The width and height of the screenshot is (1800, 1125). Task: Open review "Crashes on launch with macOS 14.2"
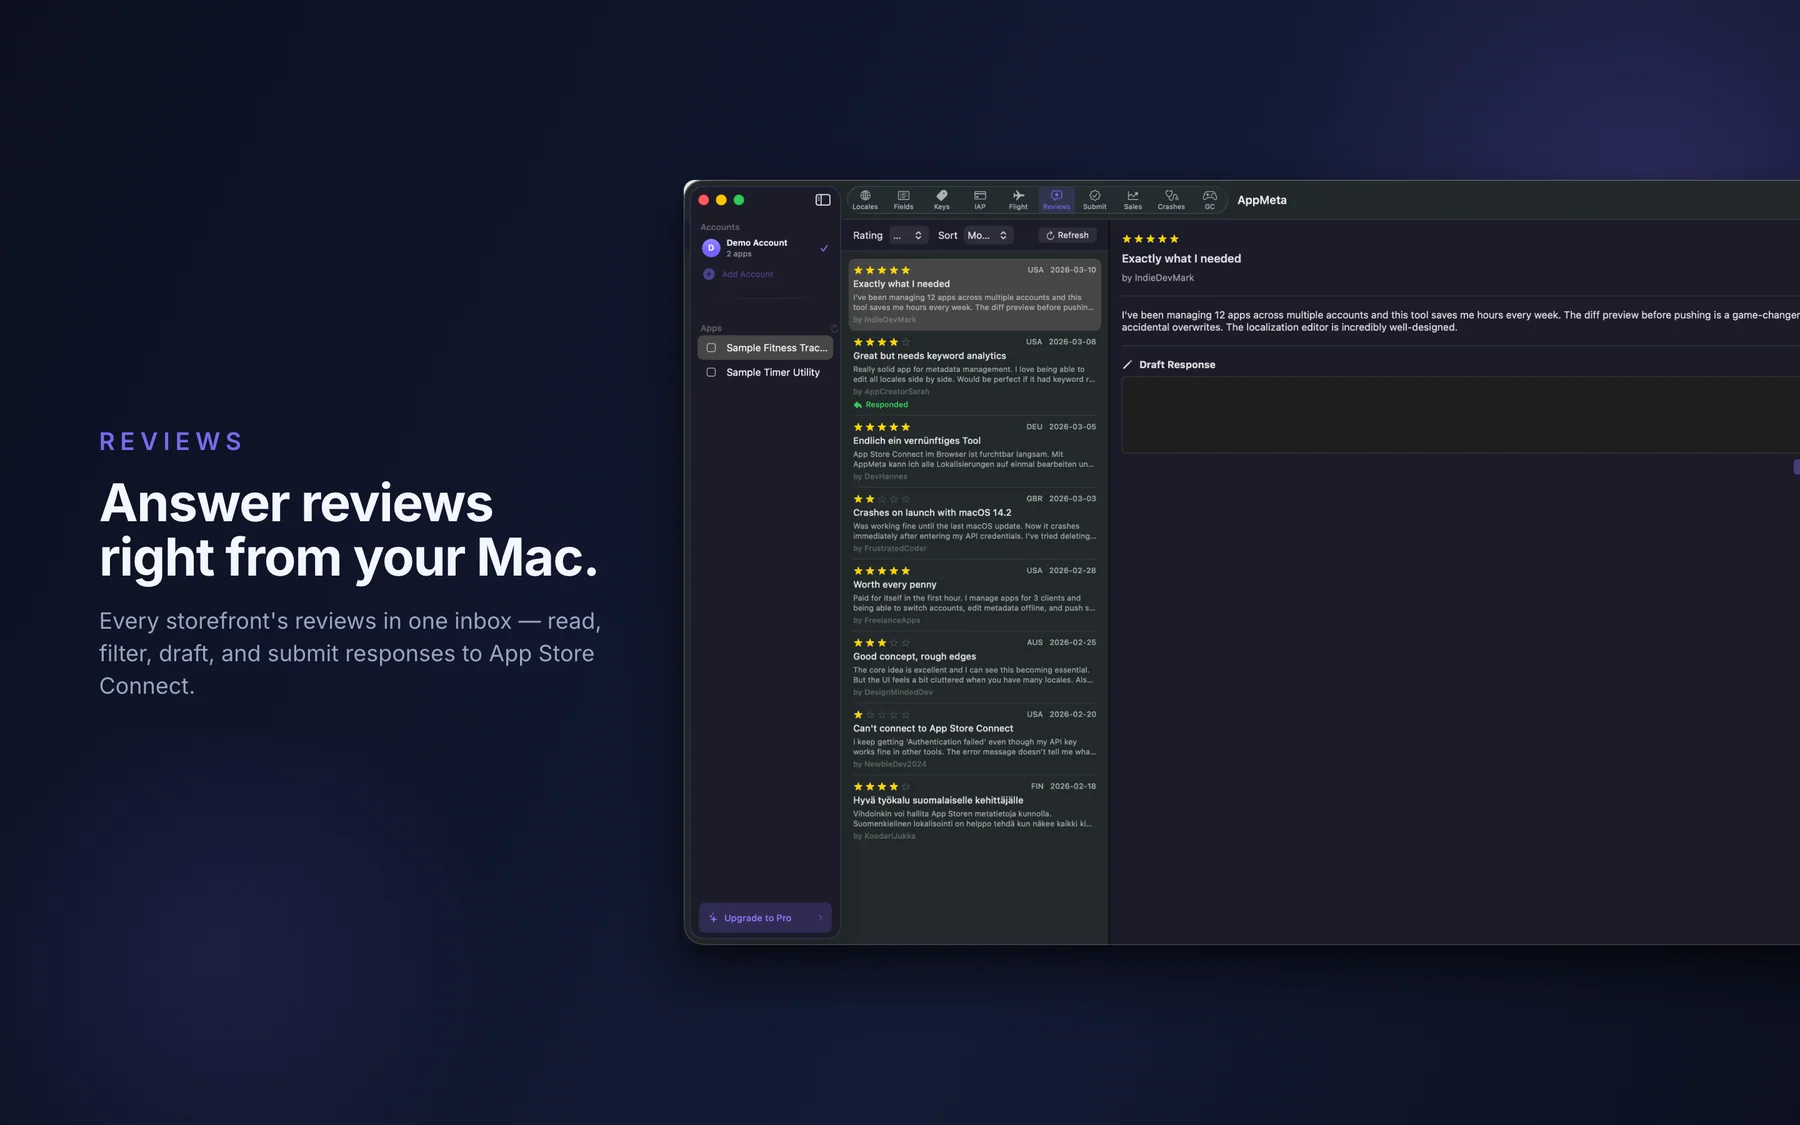(975, 523)
